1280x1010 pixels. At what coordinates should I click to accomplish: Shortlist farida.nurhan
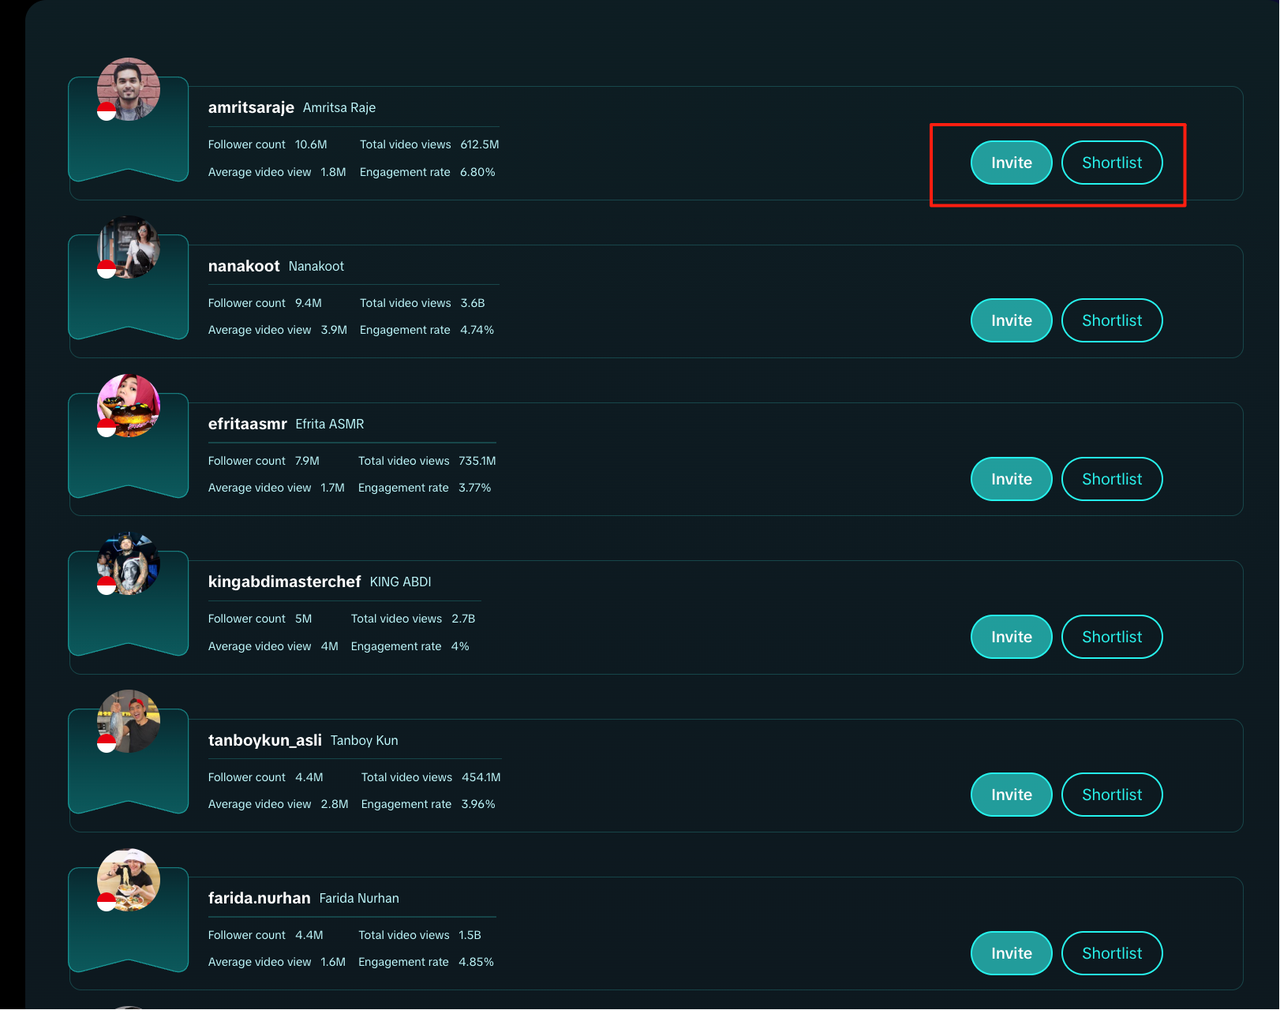pos(1112,953)
